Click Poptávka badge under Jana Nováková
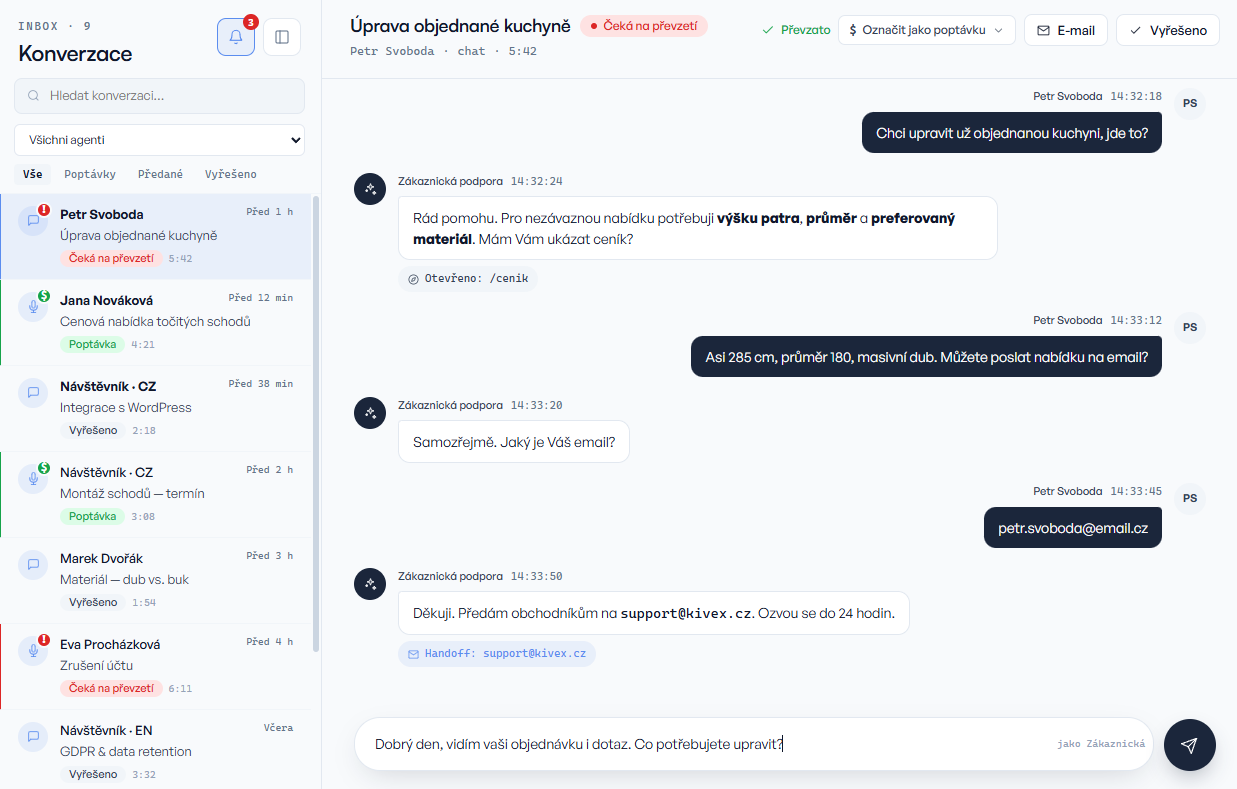 pos(92,344)
